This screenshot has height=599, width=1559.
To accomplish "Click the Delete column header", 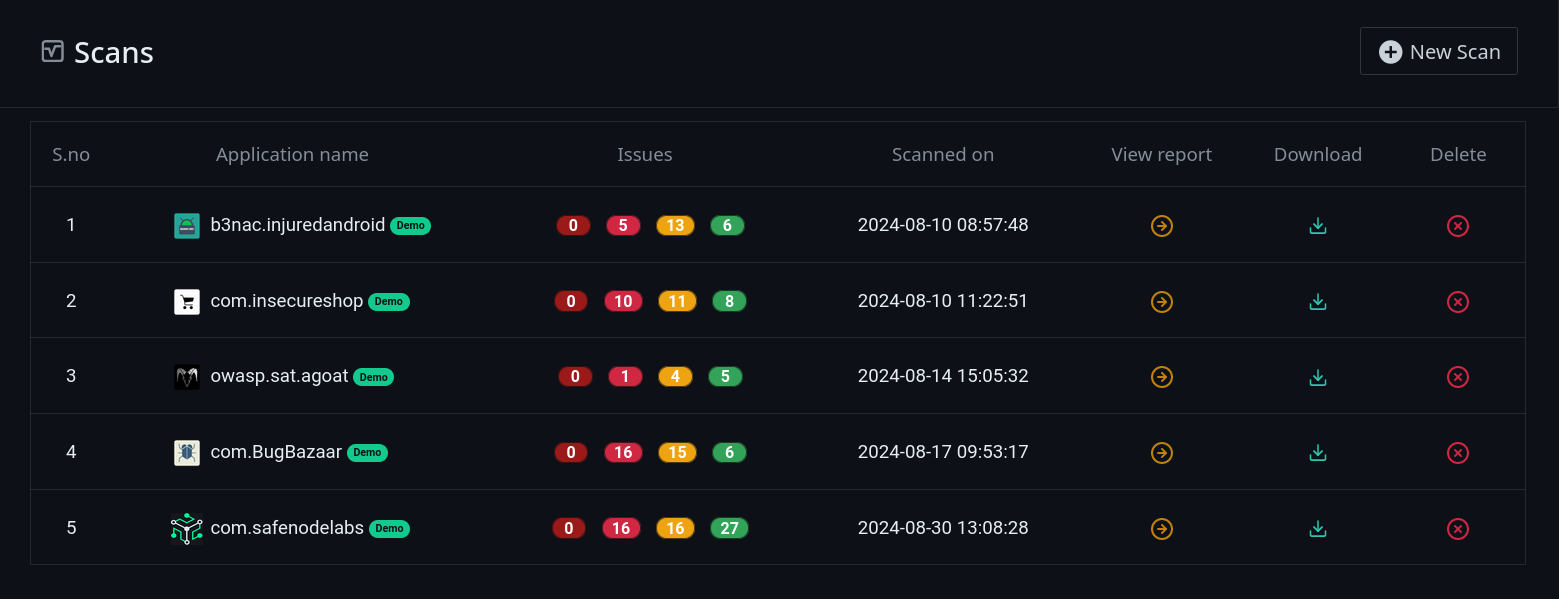I will (1458, 154).
